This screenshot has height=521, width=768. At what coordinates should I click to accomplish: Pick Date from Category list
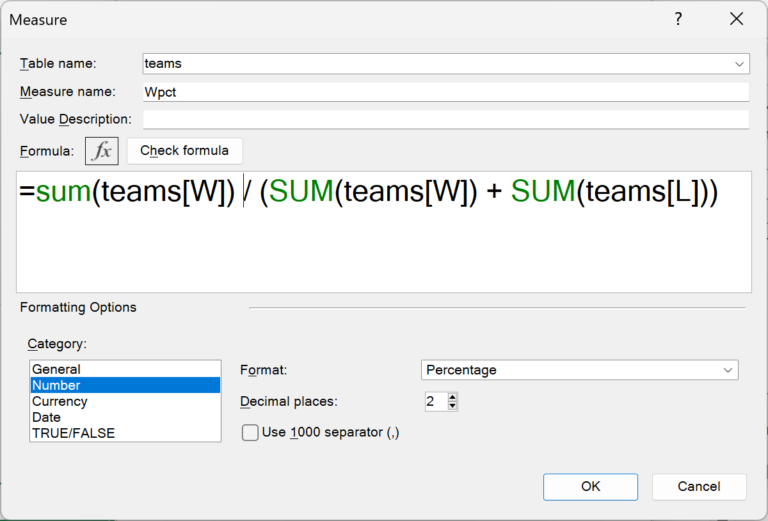coord(46,417)
